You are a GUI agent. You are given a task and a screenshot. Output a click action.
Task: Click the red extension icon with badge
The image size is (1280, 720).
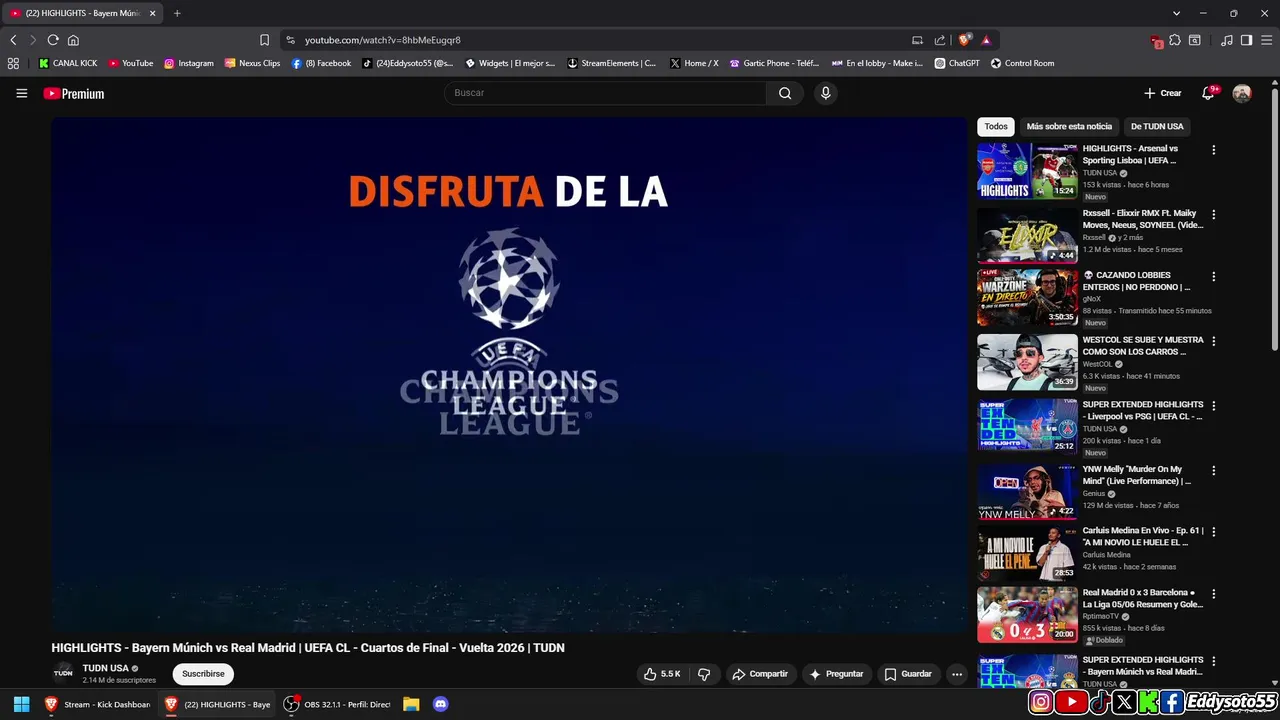coord(1157,41)
